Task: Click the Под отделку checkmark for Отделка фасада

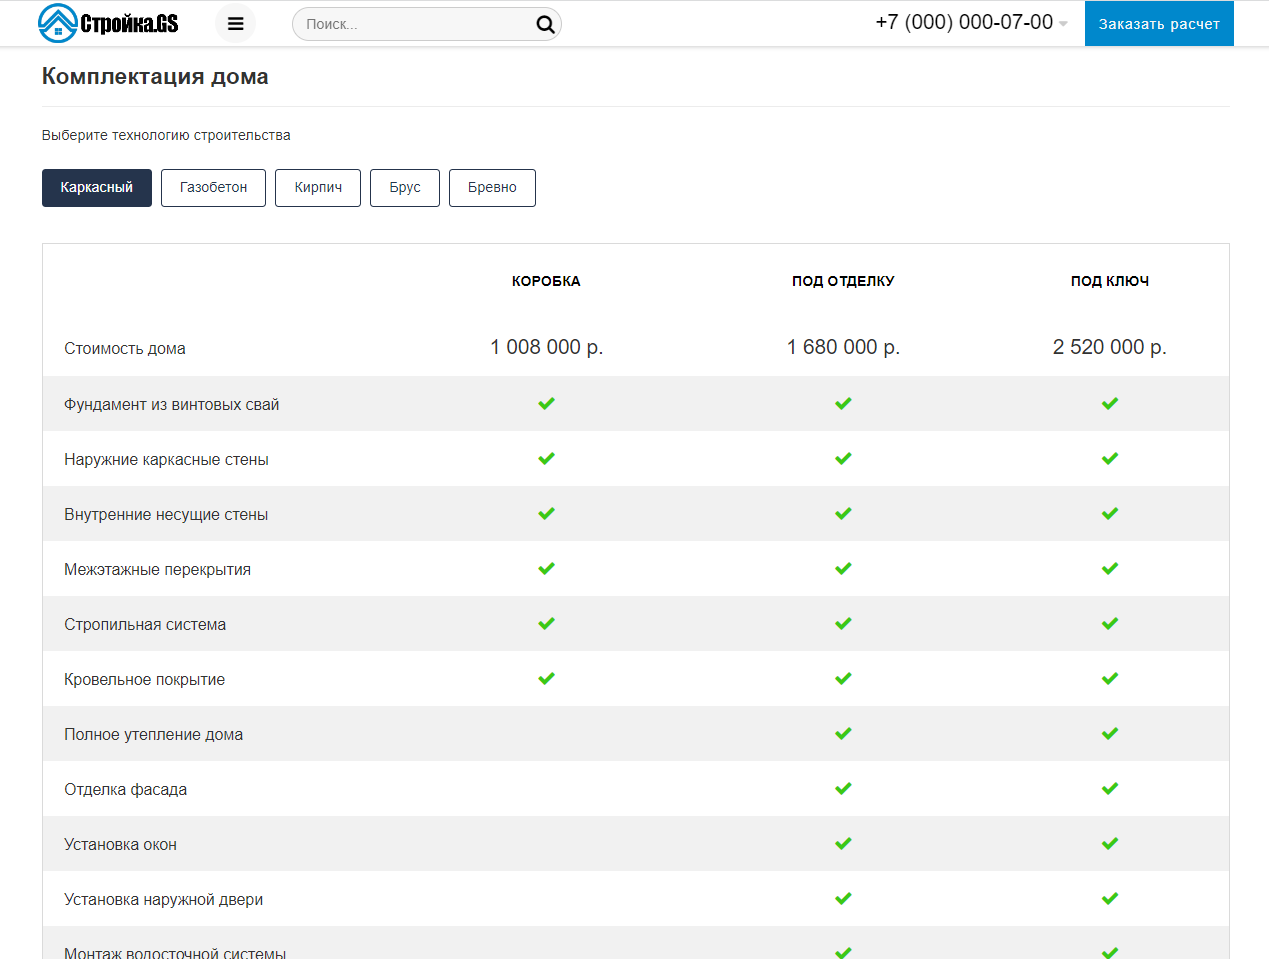Action: tap(843, 789)
